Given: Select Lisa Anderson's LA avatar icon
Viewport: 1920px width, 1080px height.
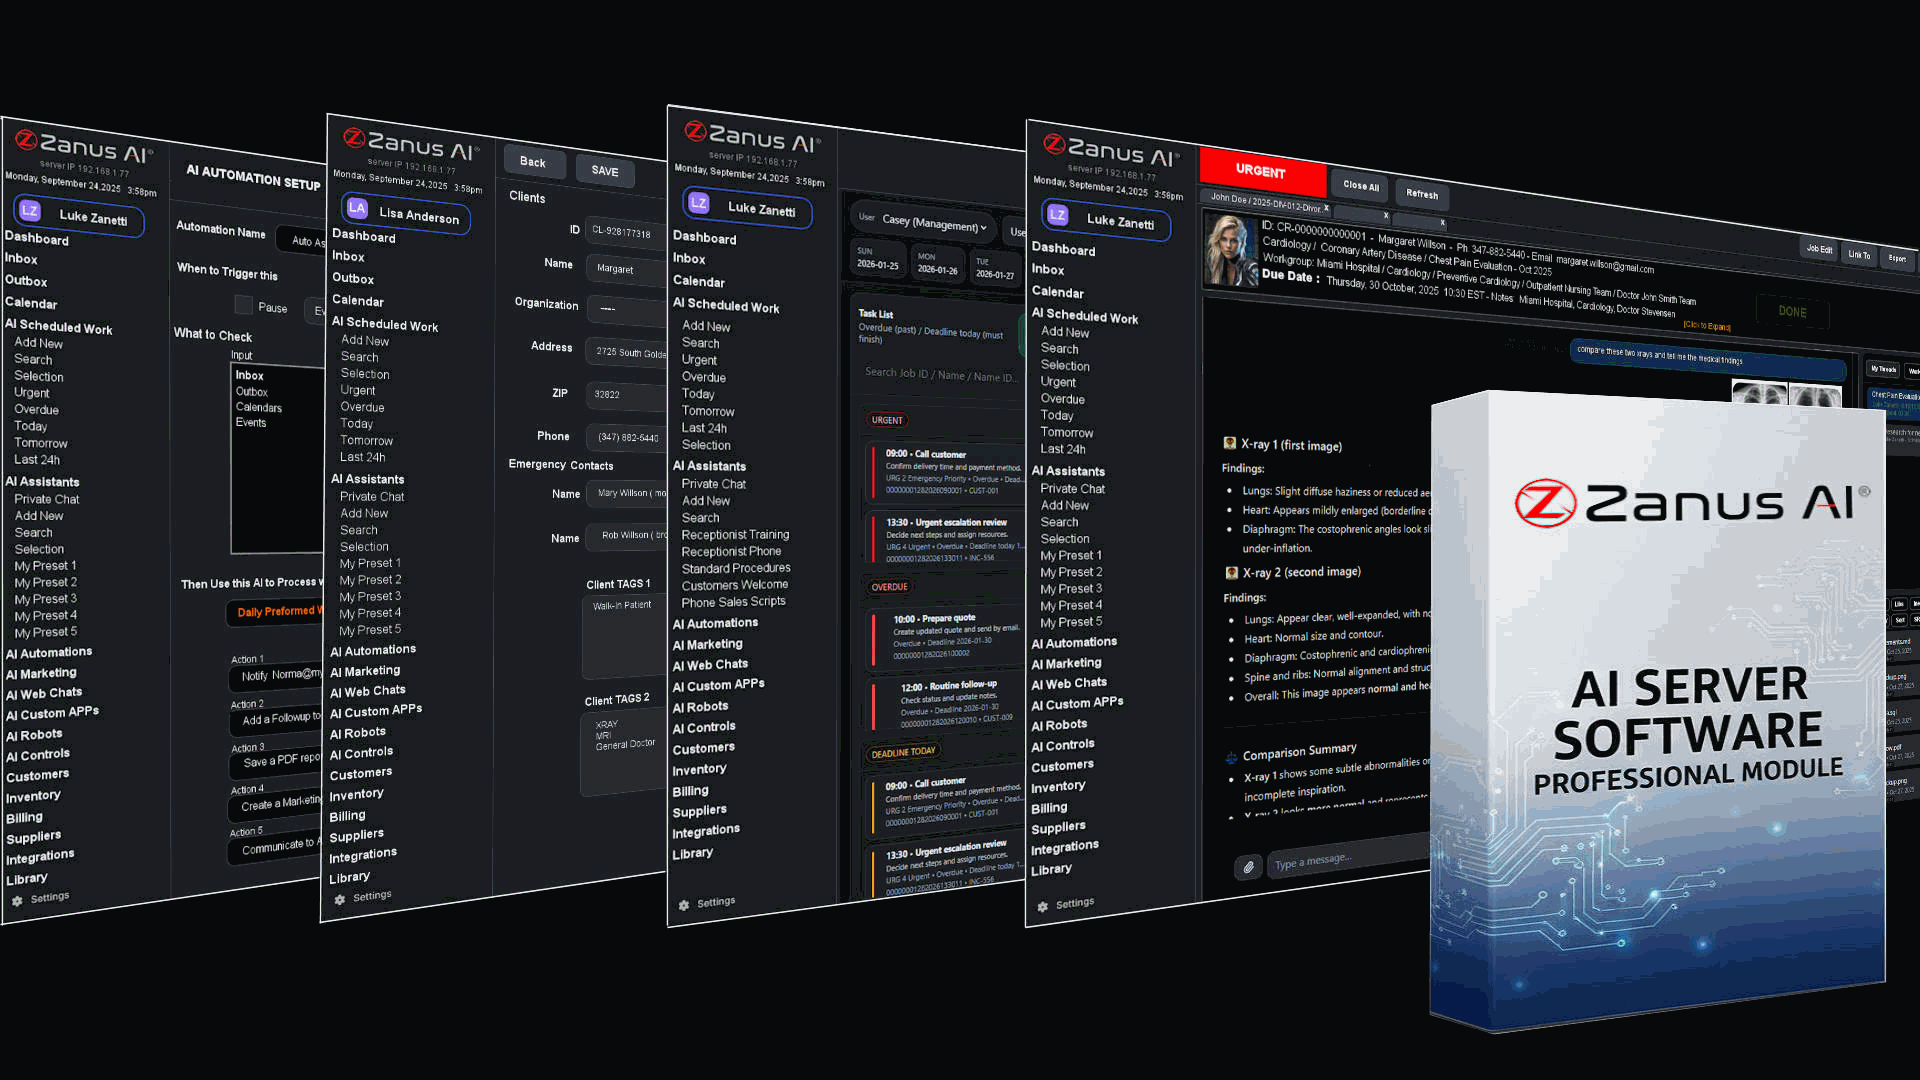Looking at the screenshot, I should 356,209.
